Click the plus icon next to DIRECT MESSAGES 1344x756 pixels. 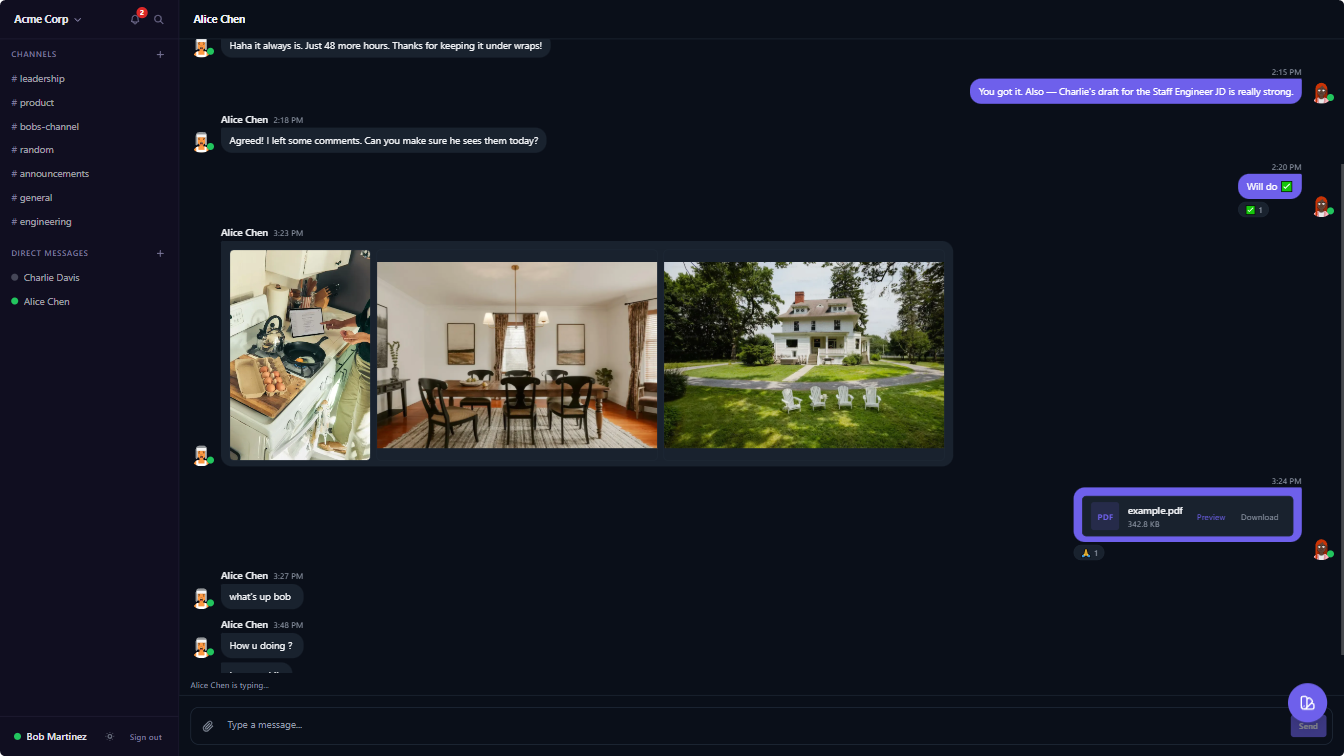160,253
